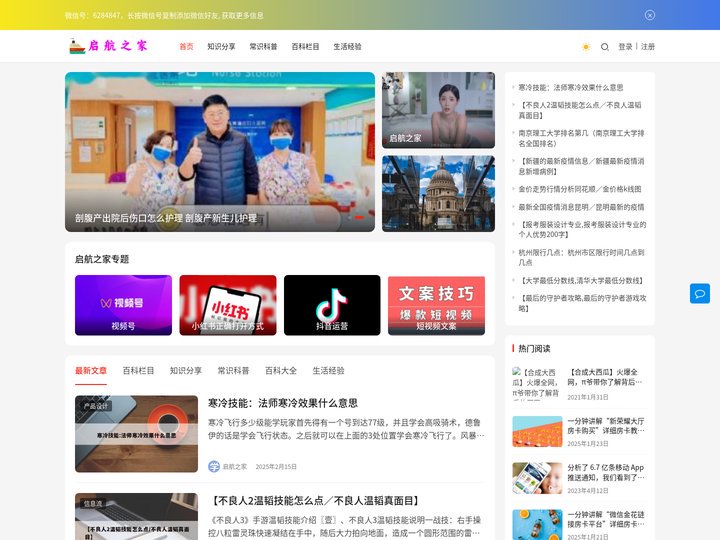The height and width of the screenshot is (540, 720).
Task: Click the 启航之家专题 section heading
Action: [102, 259]
